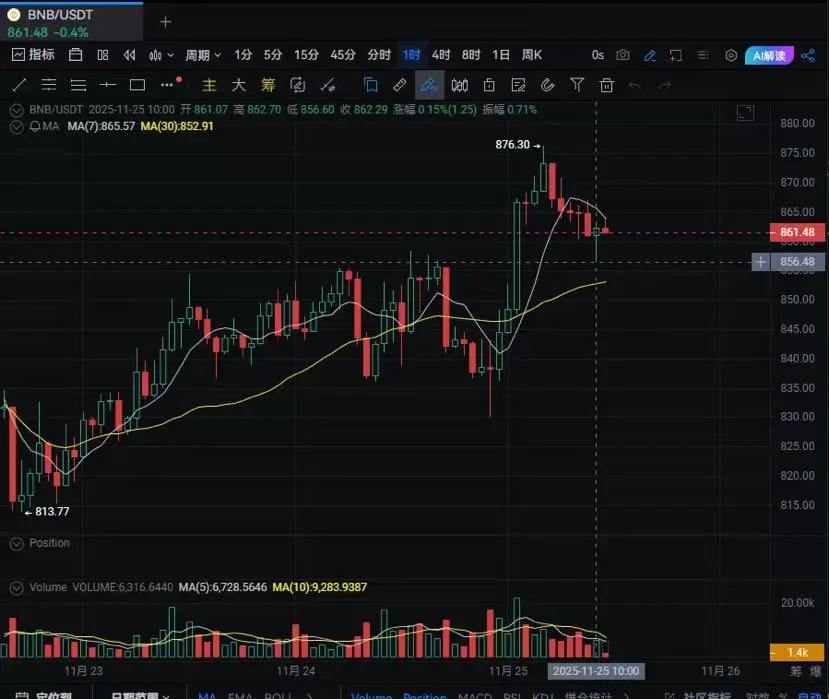Collapse the BNB/USDT info row chevron

[16, 110]
